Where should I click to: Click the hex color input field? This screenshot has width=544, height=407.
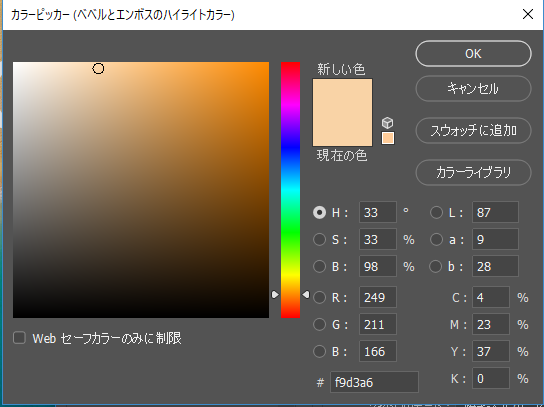point(374,382)
